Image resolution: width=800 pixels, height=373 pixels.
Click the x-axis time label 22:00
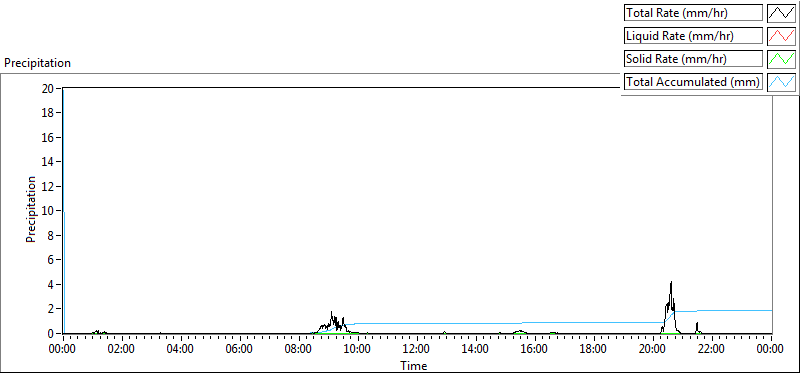coord(712,349)
